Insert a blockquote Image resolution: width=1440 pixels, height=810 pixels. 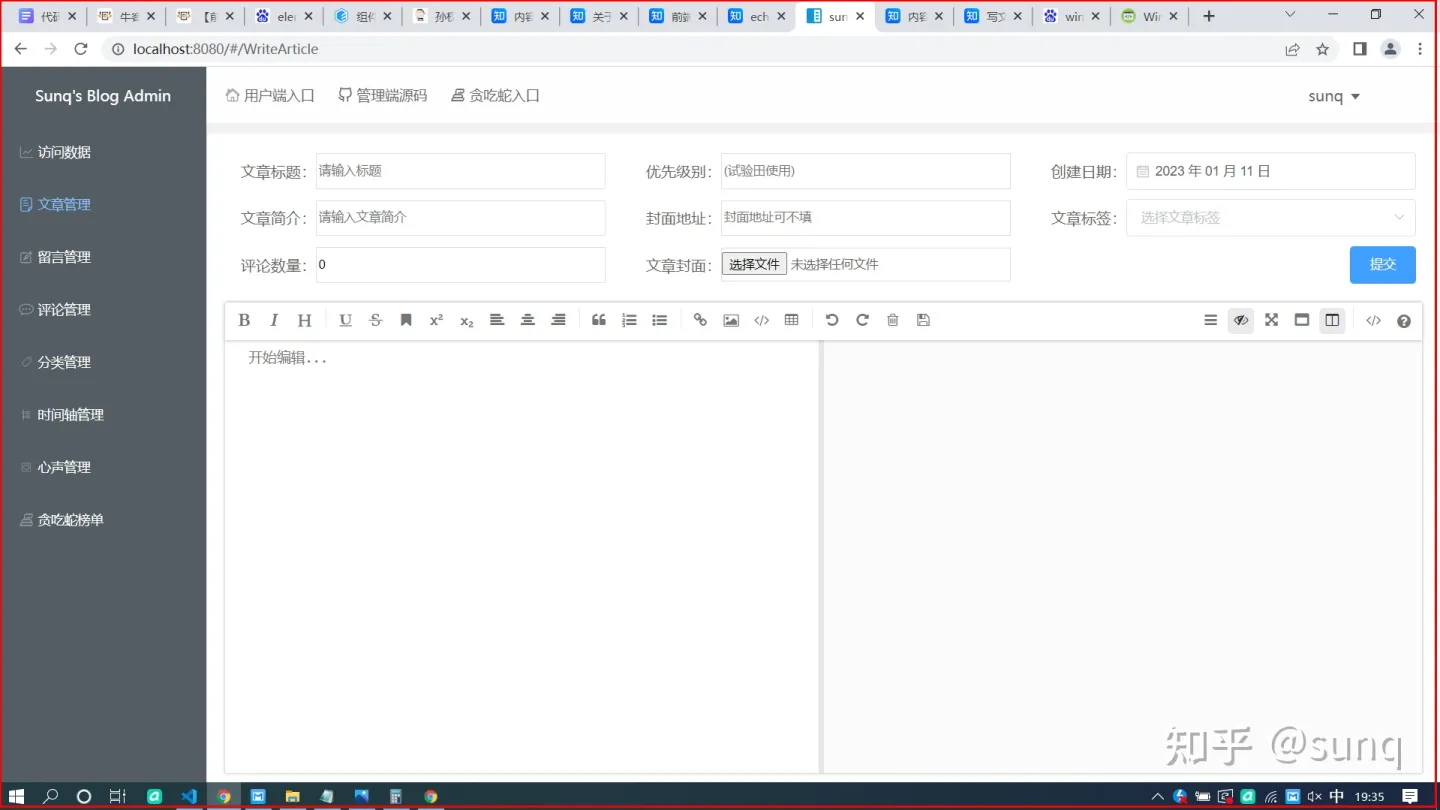(599, 320)
